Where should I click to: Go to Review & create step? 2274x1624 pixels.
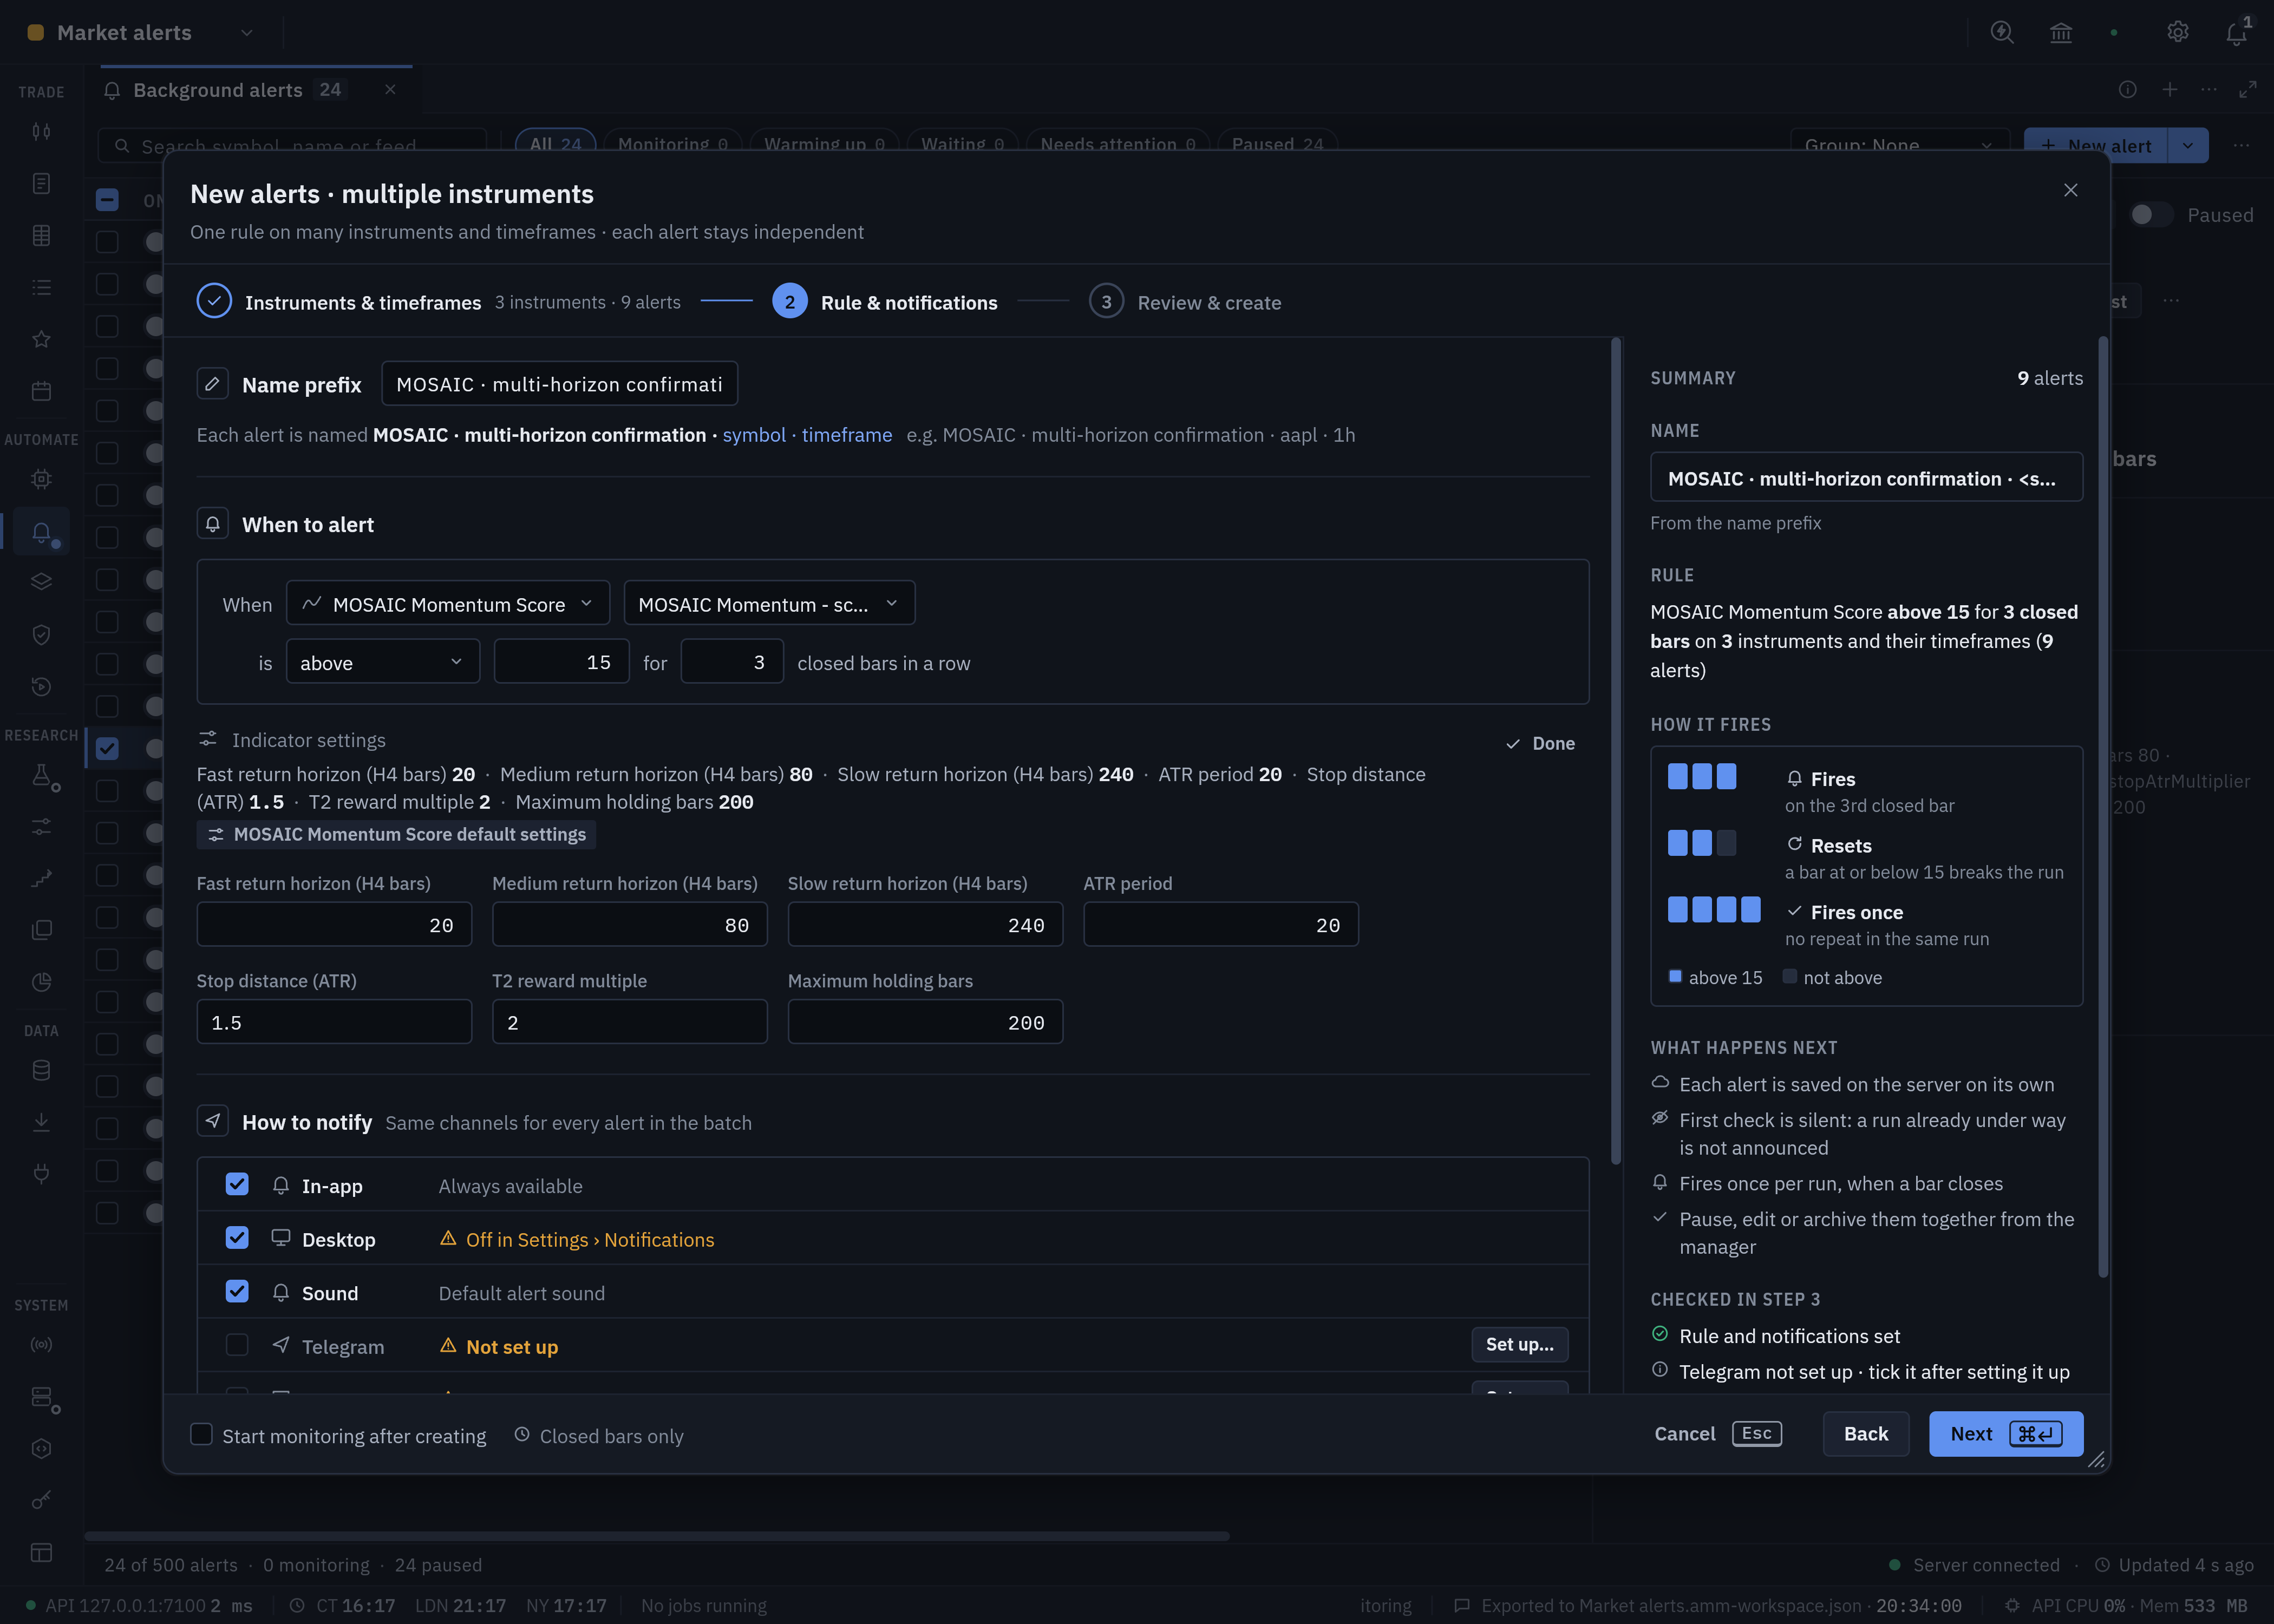pos(1185,302)
